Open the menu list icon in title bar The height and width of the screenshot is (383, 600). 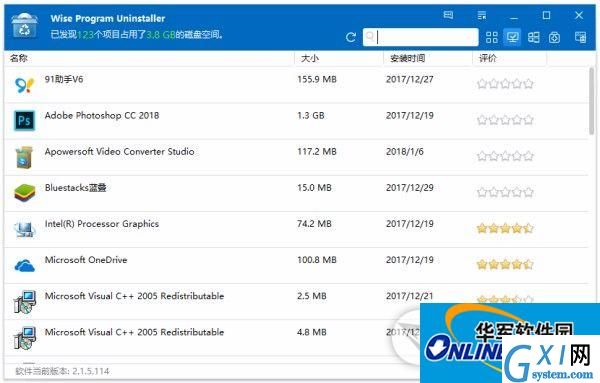tap(482, 15)
